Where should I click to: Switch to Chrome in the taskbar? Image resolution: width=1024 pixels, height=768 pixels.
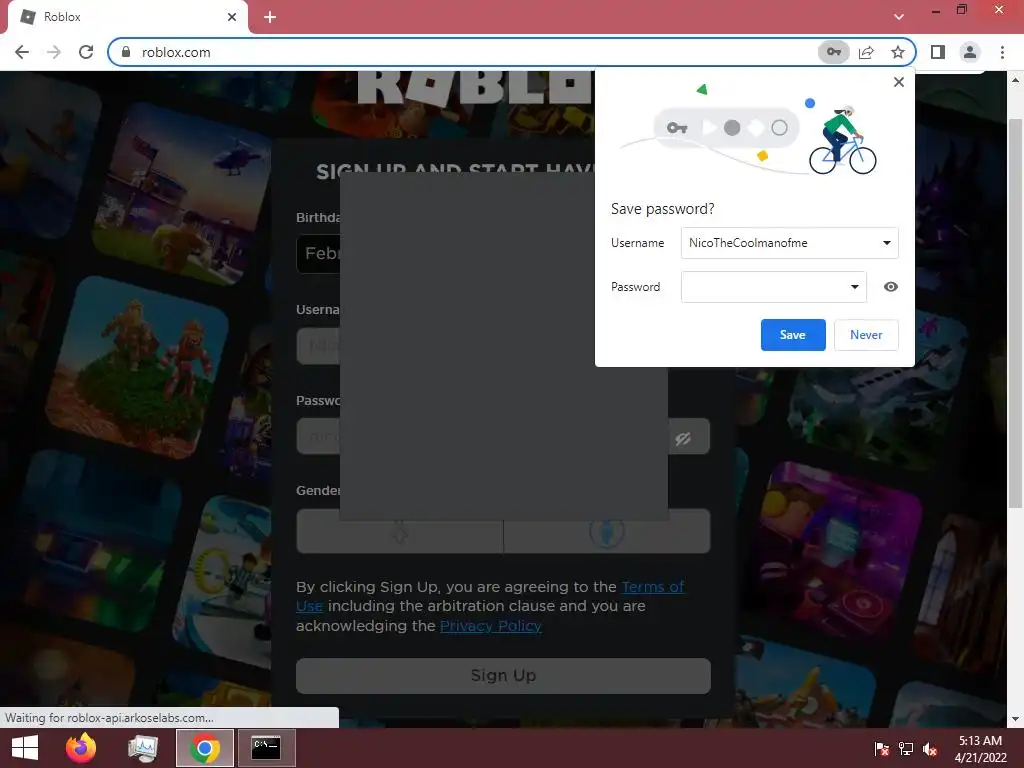(x=204, y=748)
